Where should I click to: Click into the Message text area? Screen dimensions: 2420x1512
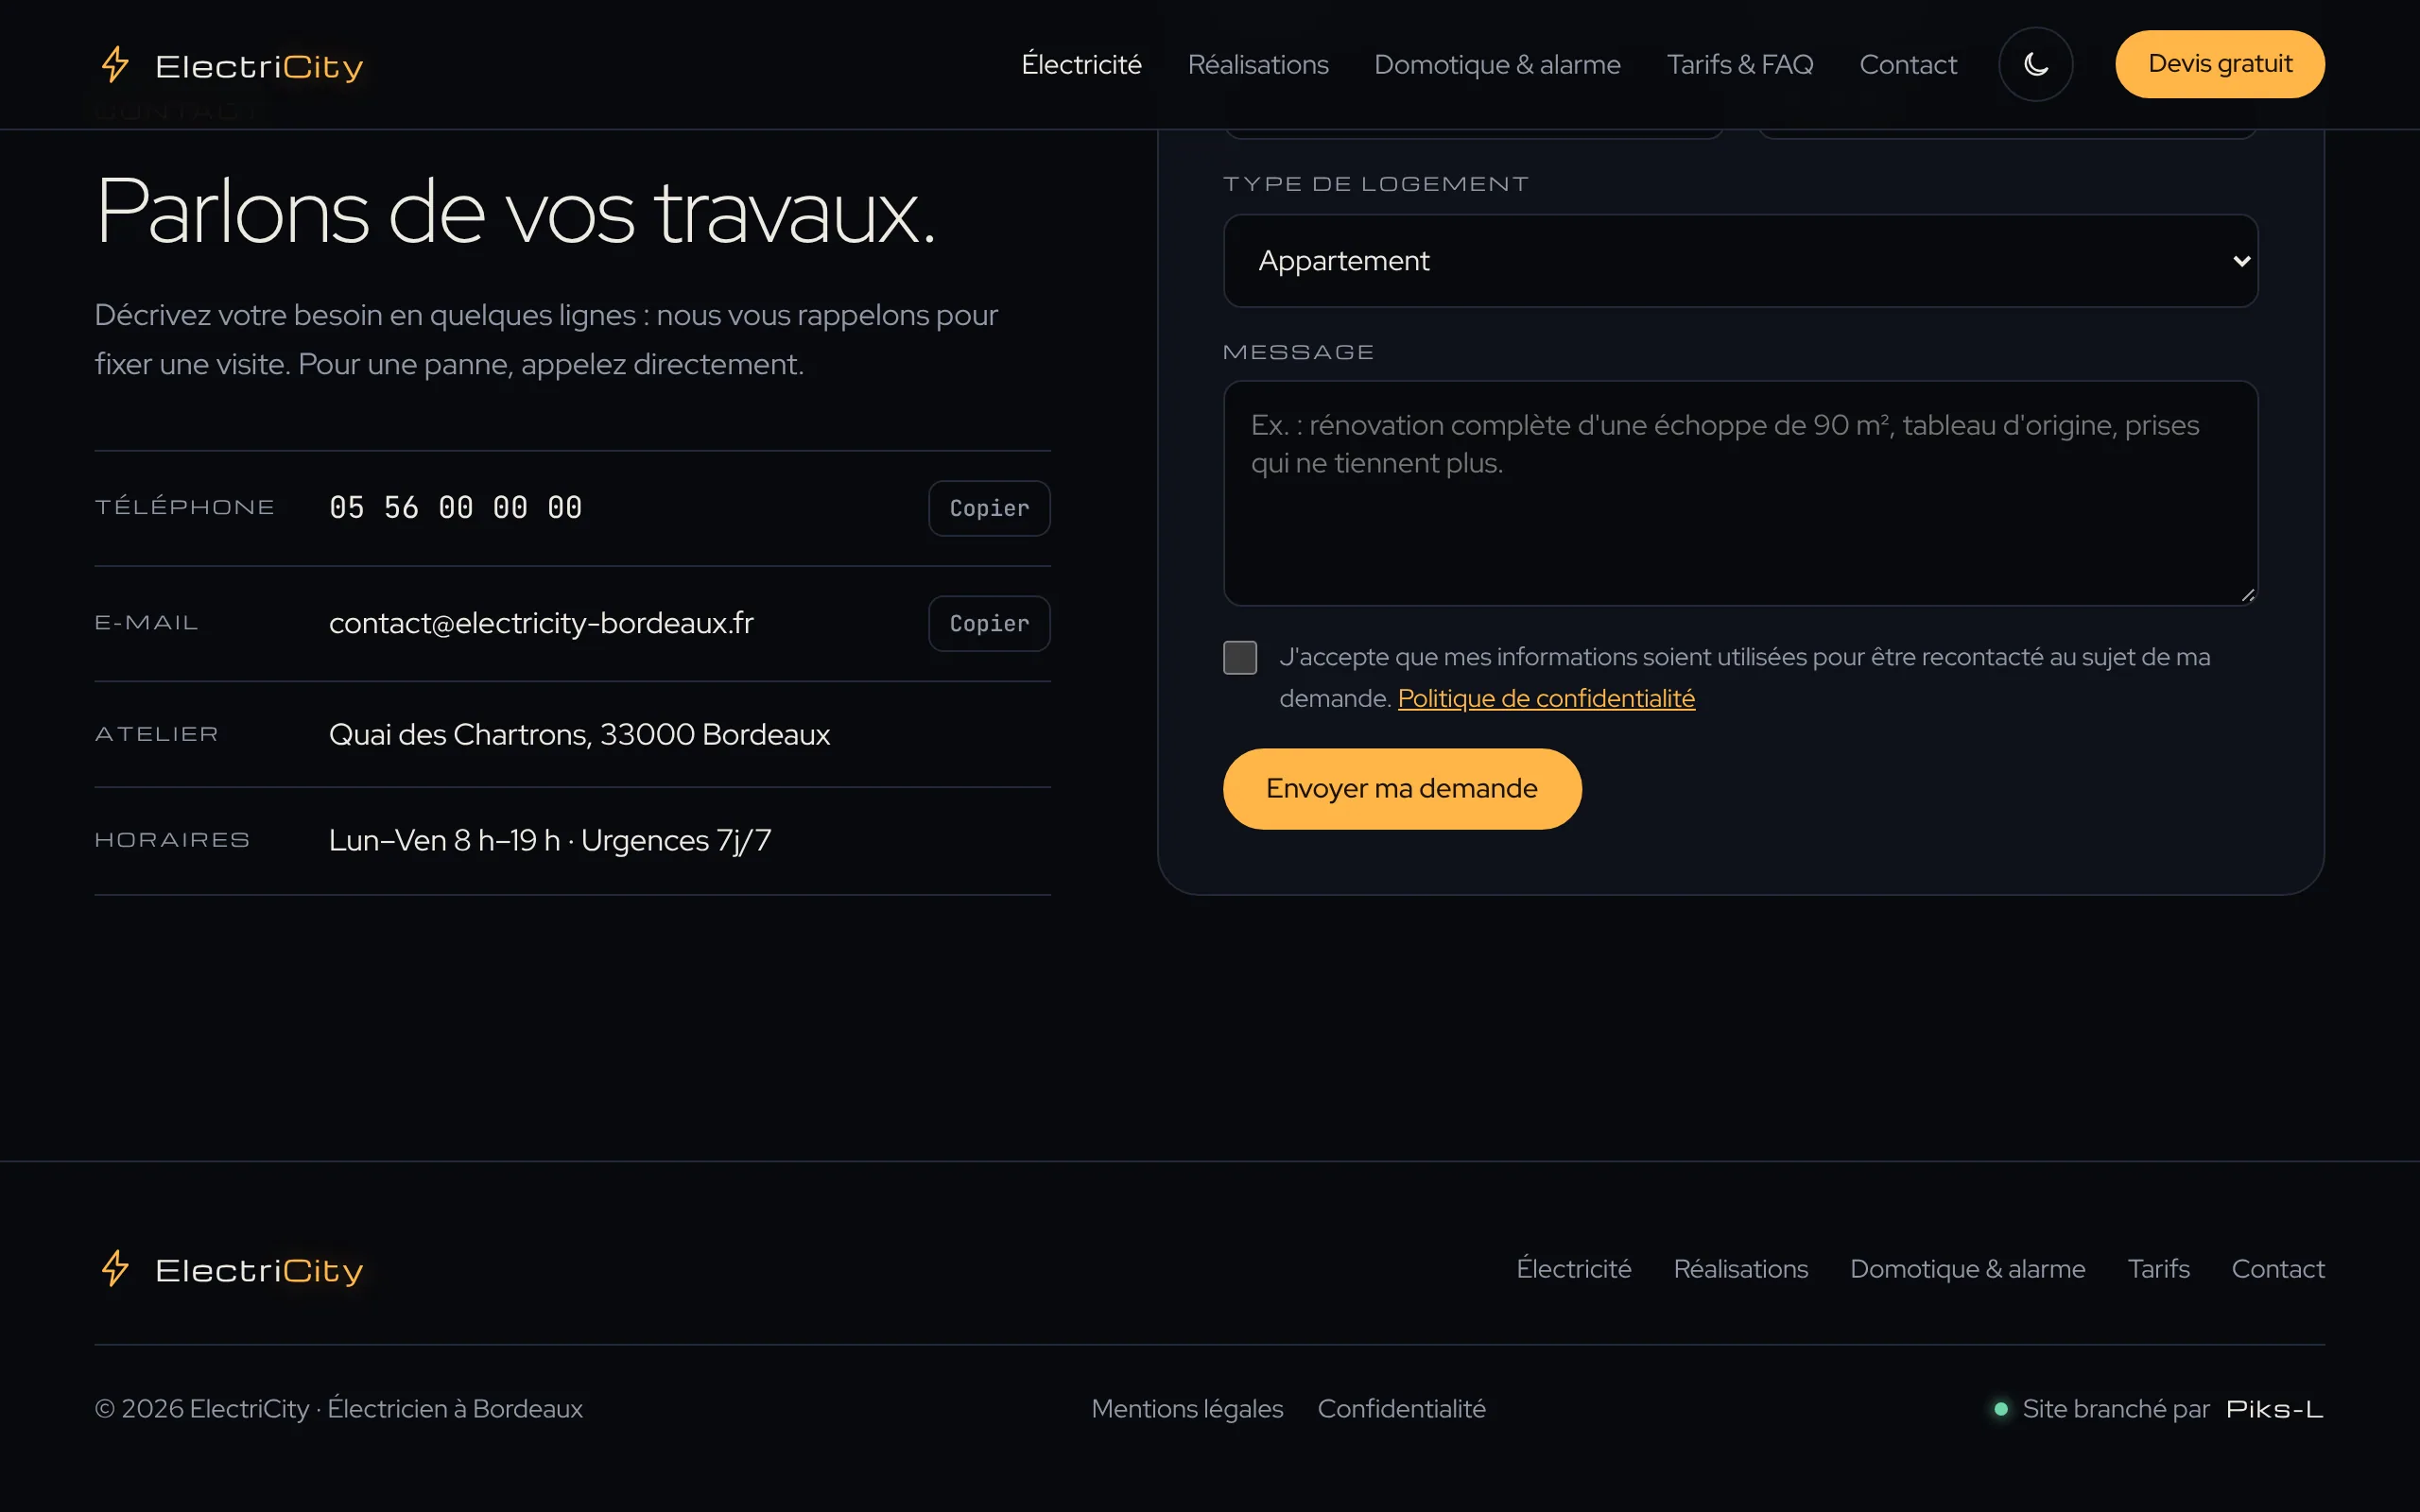[1740, 493]
